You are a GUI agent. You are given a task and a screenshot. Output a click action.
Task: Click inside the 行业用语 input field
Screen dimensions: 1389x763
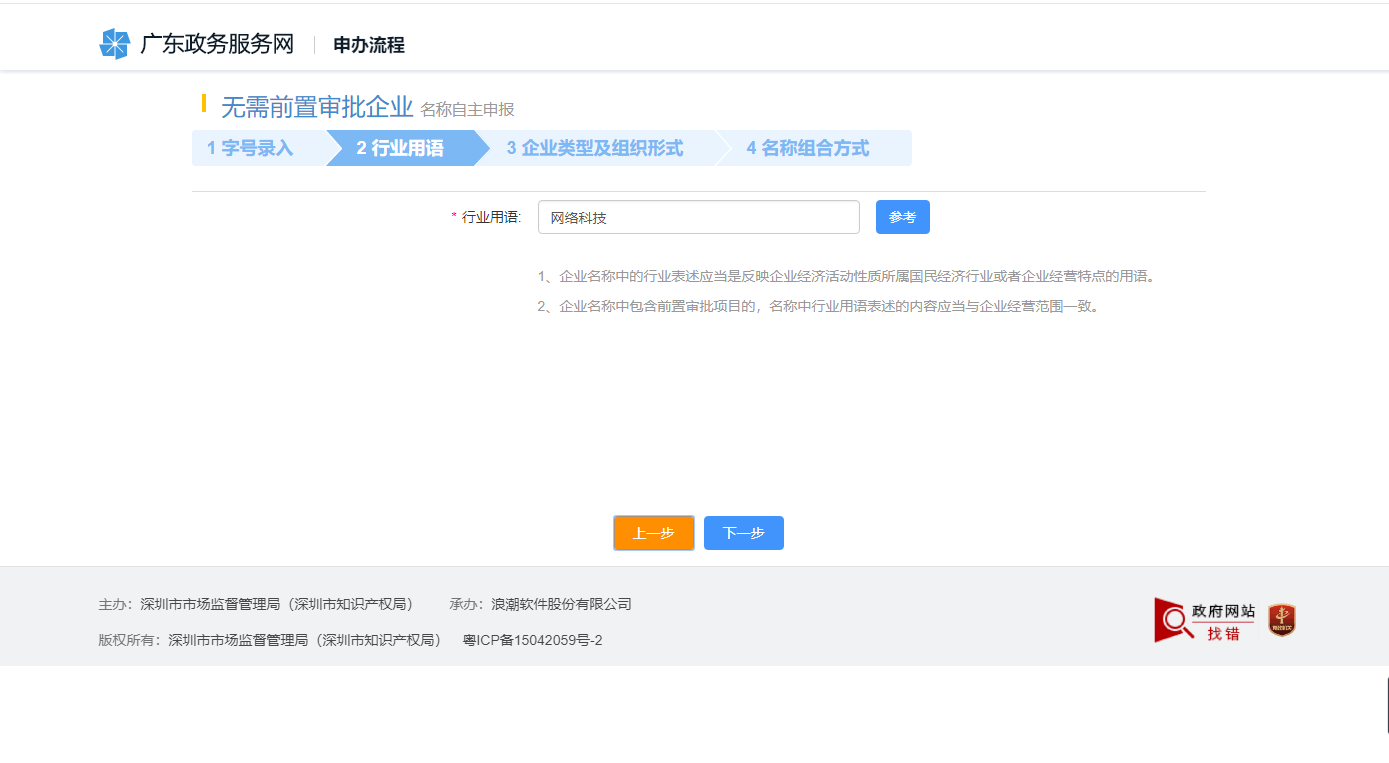tap(698, 217)
